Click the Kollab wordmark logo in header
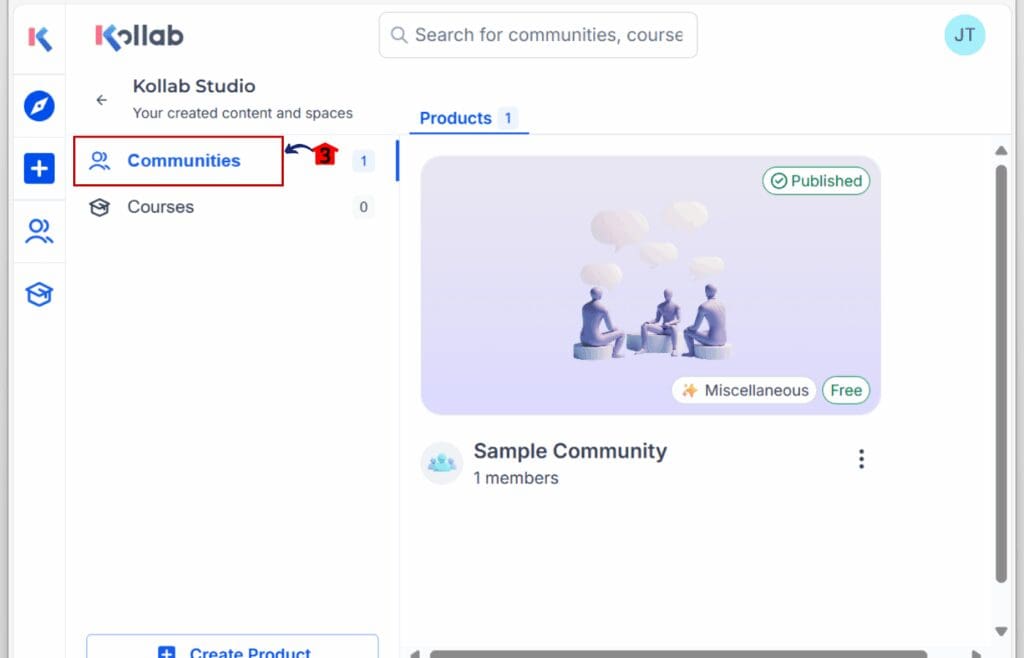 pyautogui.click(x=139, y=37)
